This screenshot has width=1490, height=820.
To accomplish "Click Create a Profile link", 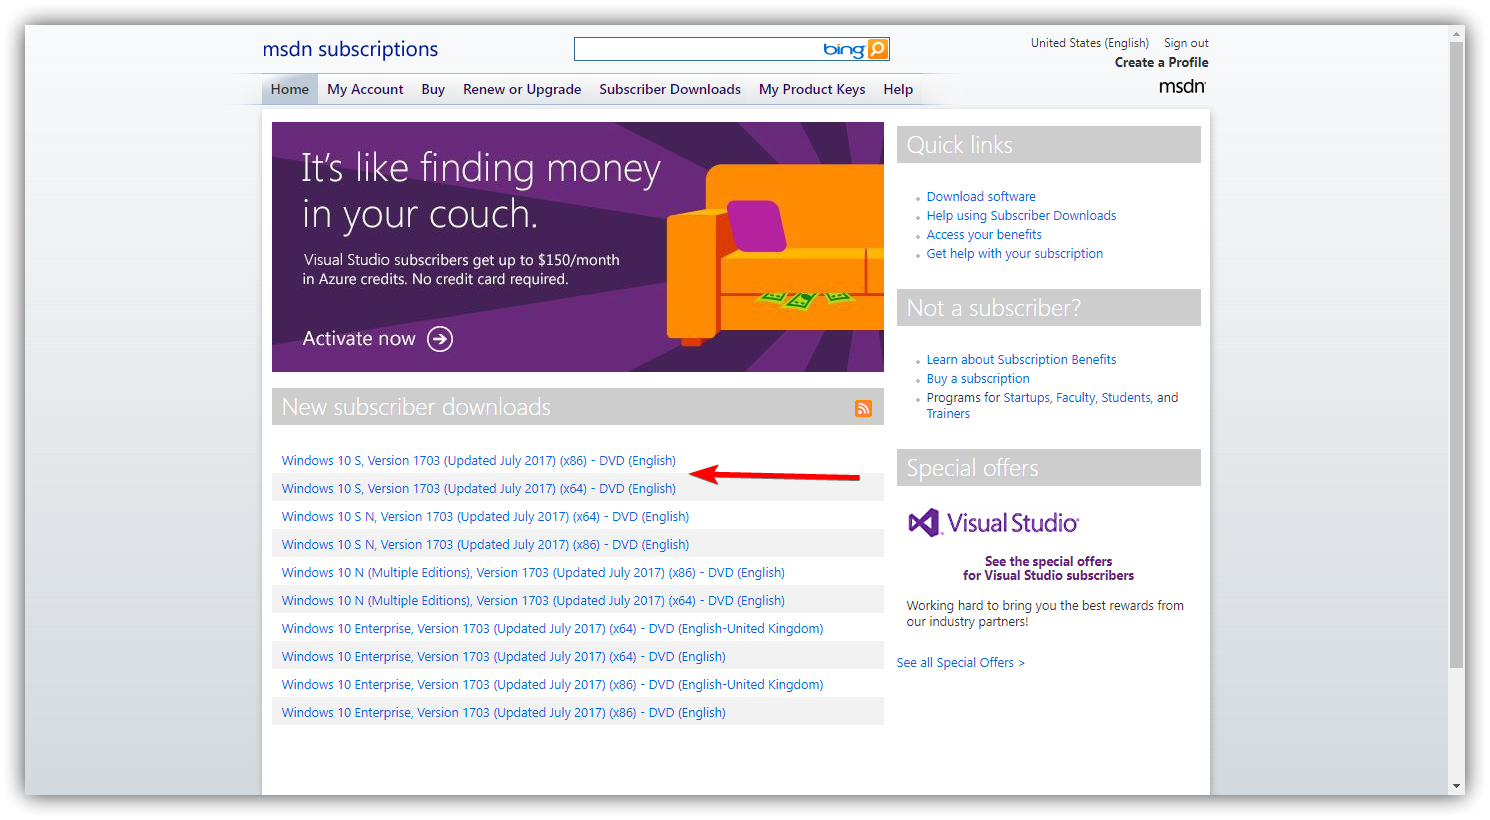I will tap(1162, 62).
